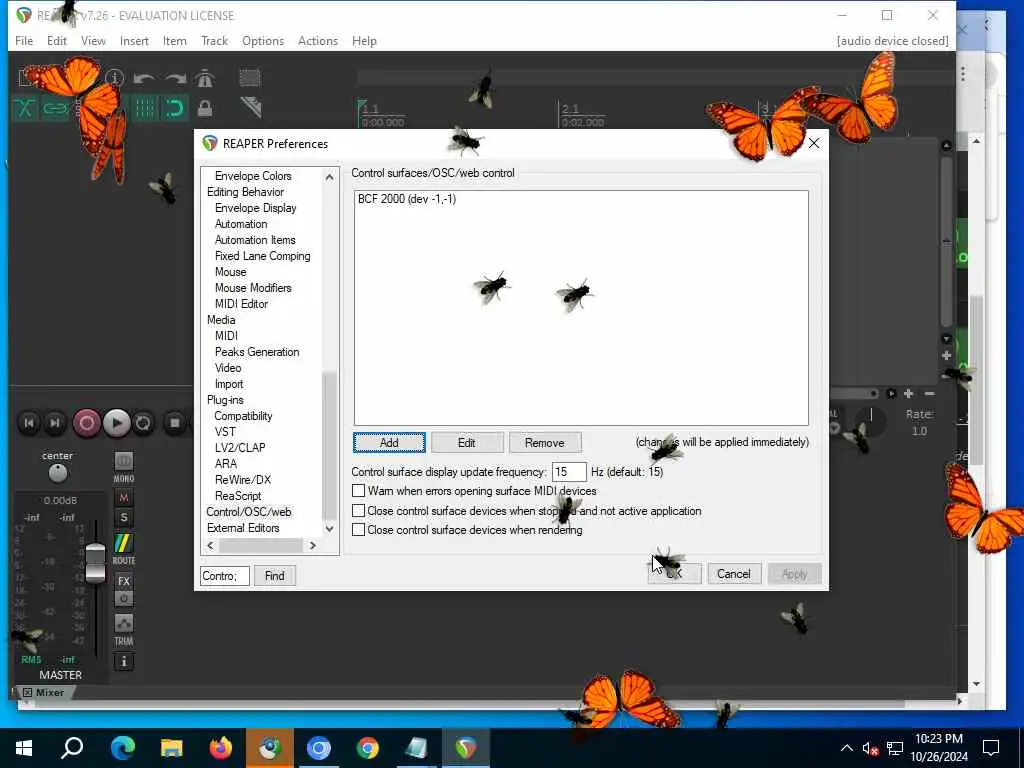
Task: Click the dotted grid icon right of the metronome
Action: point(249,78)
